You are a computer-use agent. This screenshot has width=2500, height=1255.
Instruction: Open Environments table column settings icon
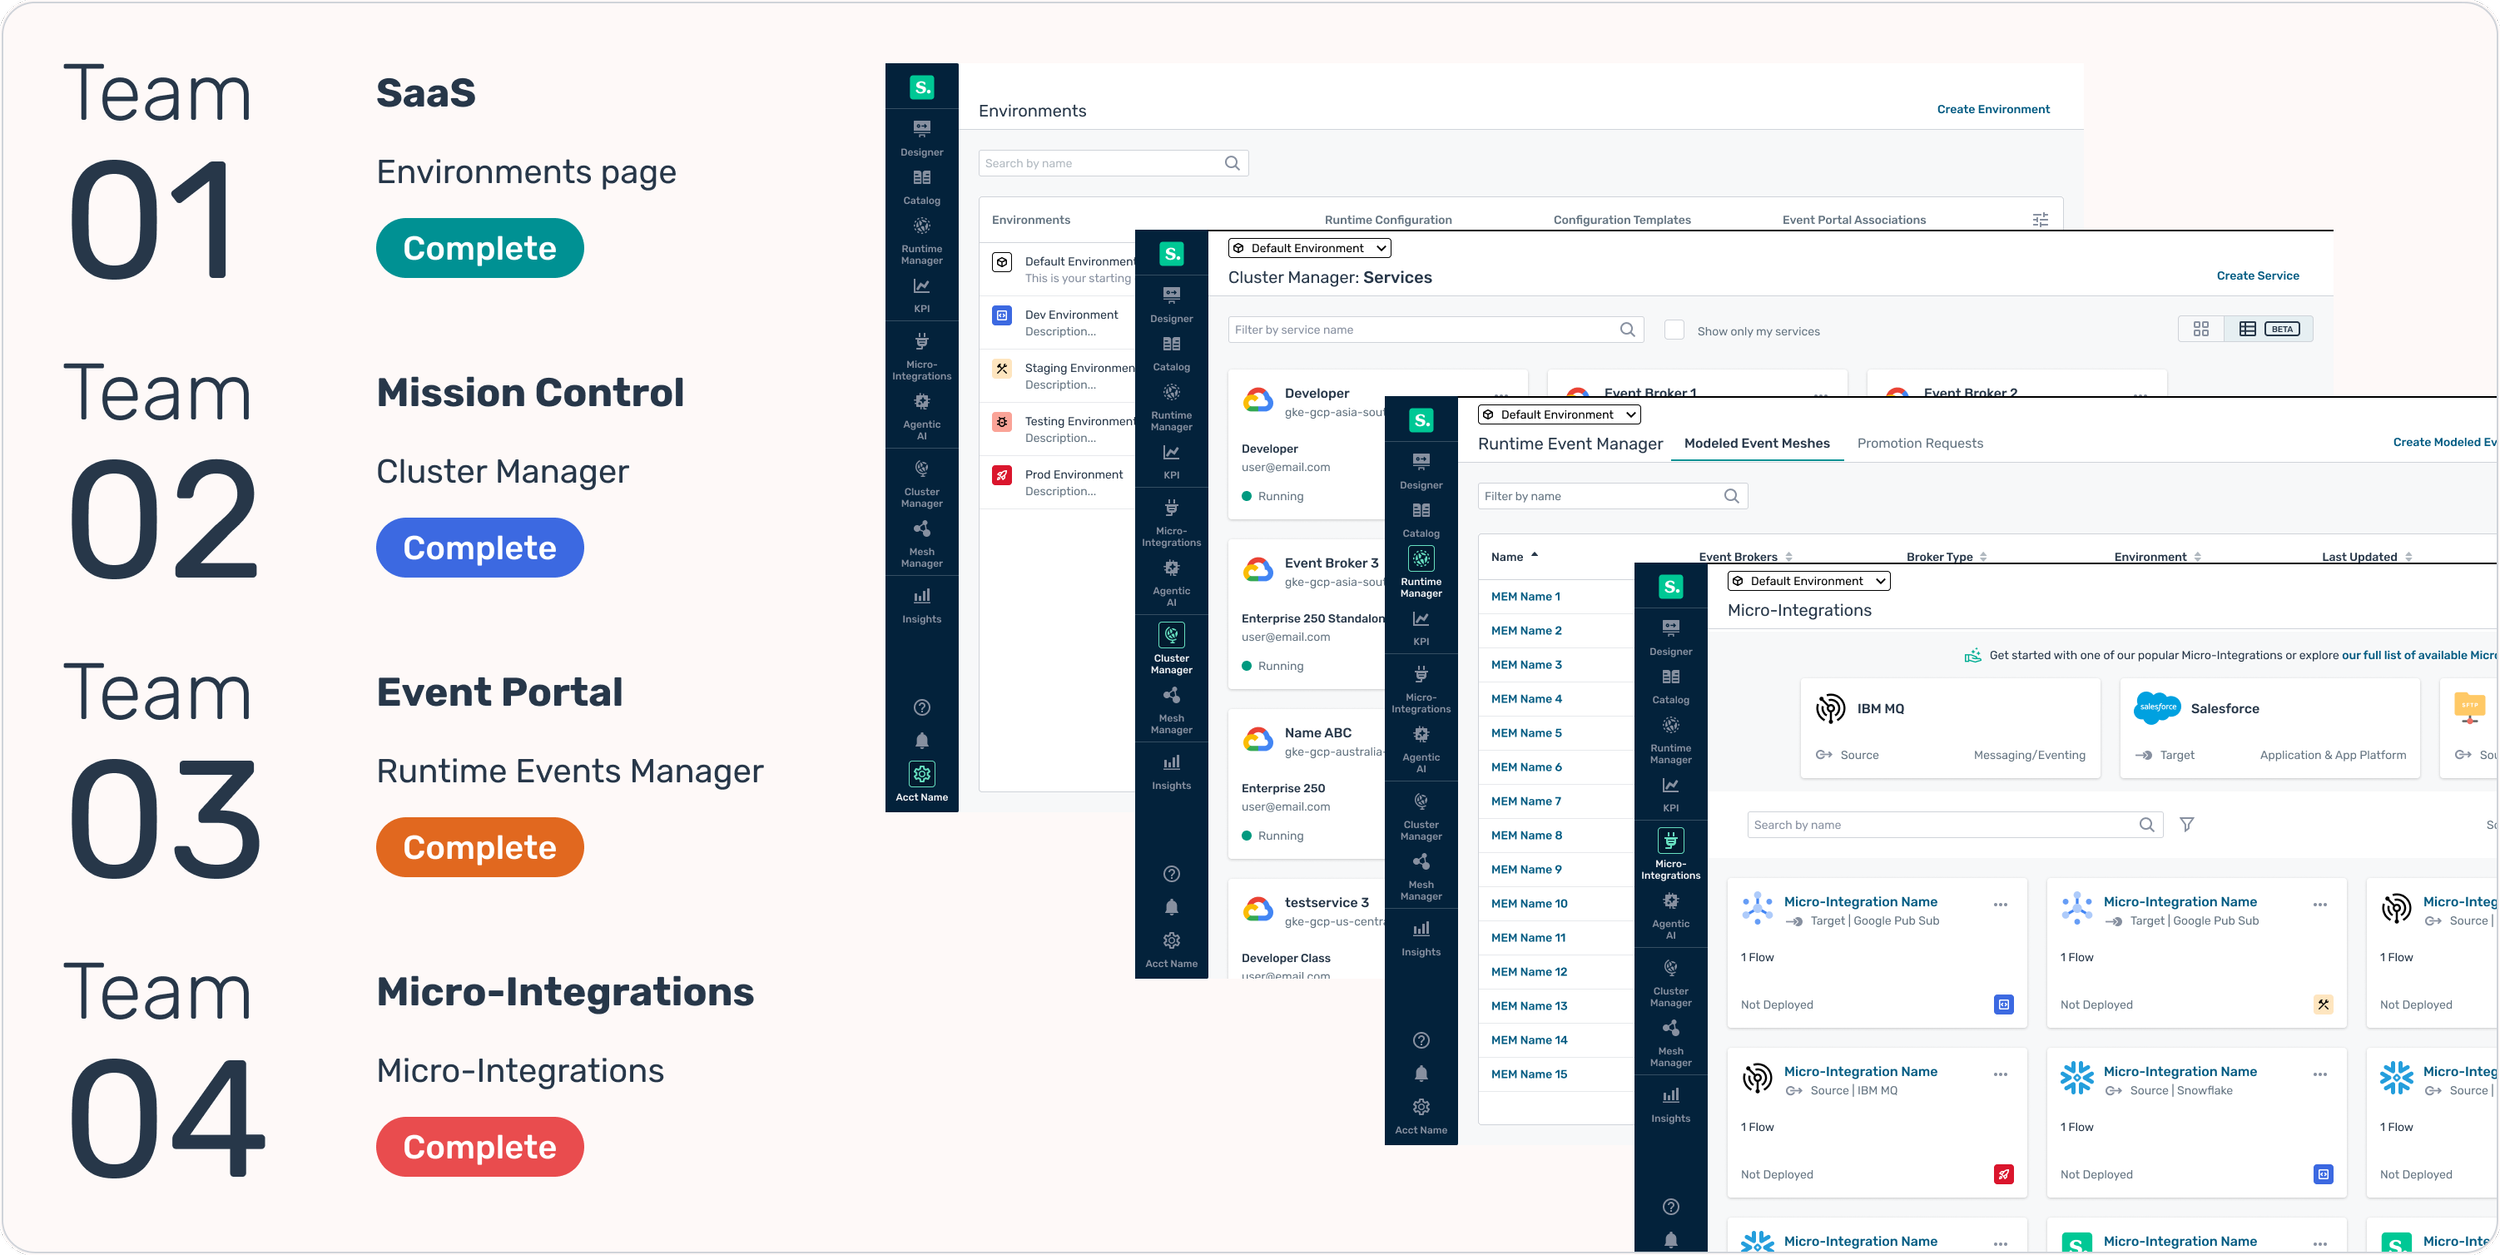[x=2040, y=220]
